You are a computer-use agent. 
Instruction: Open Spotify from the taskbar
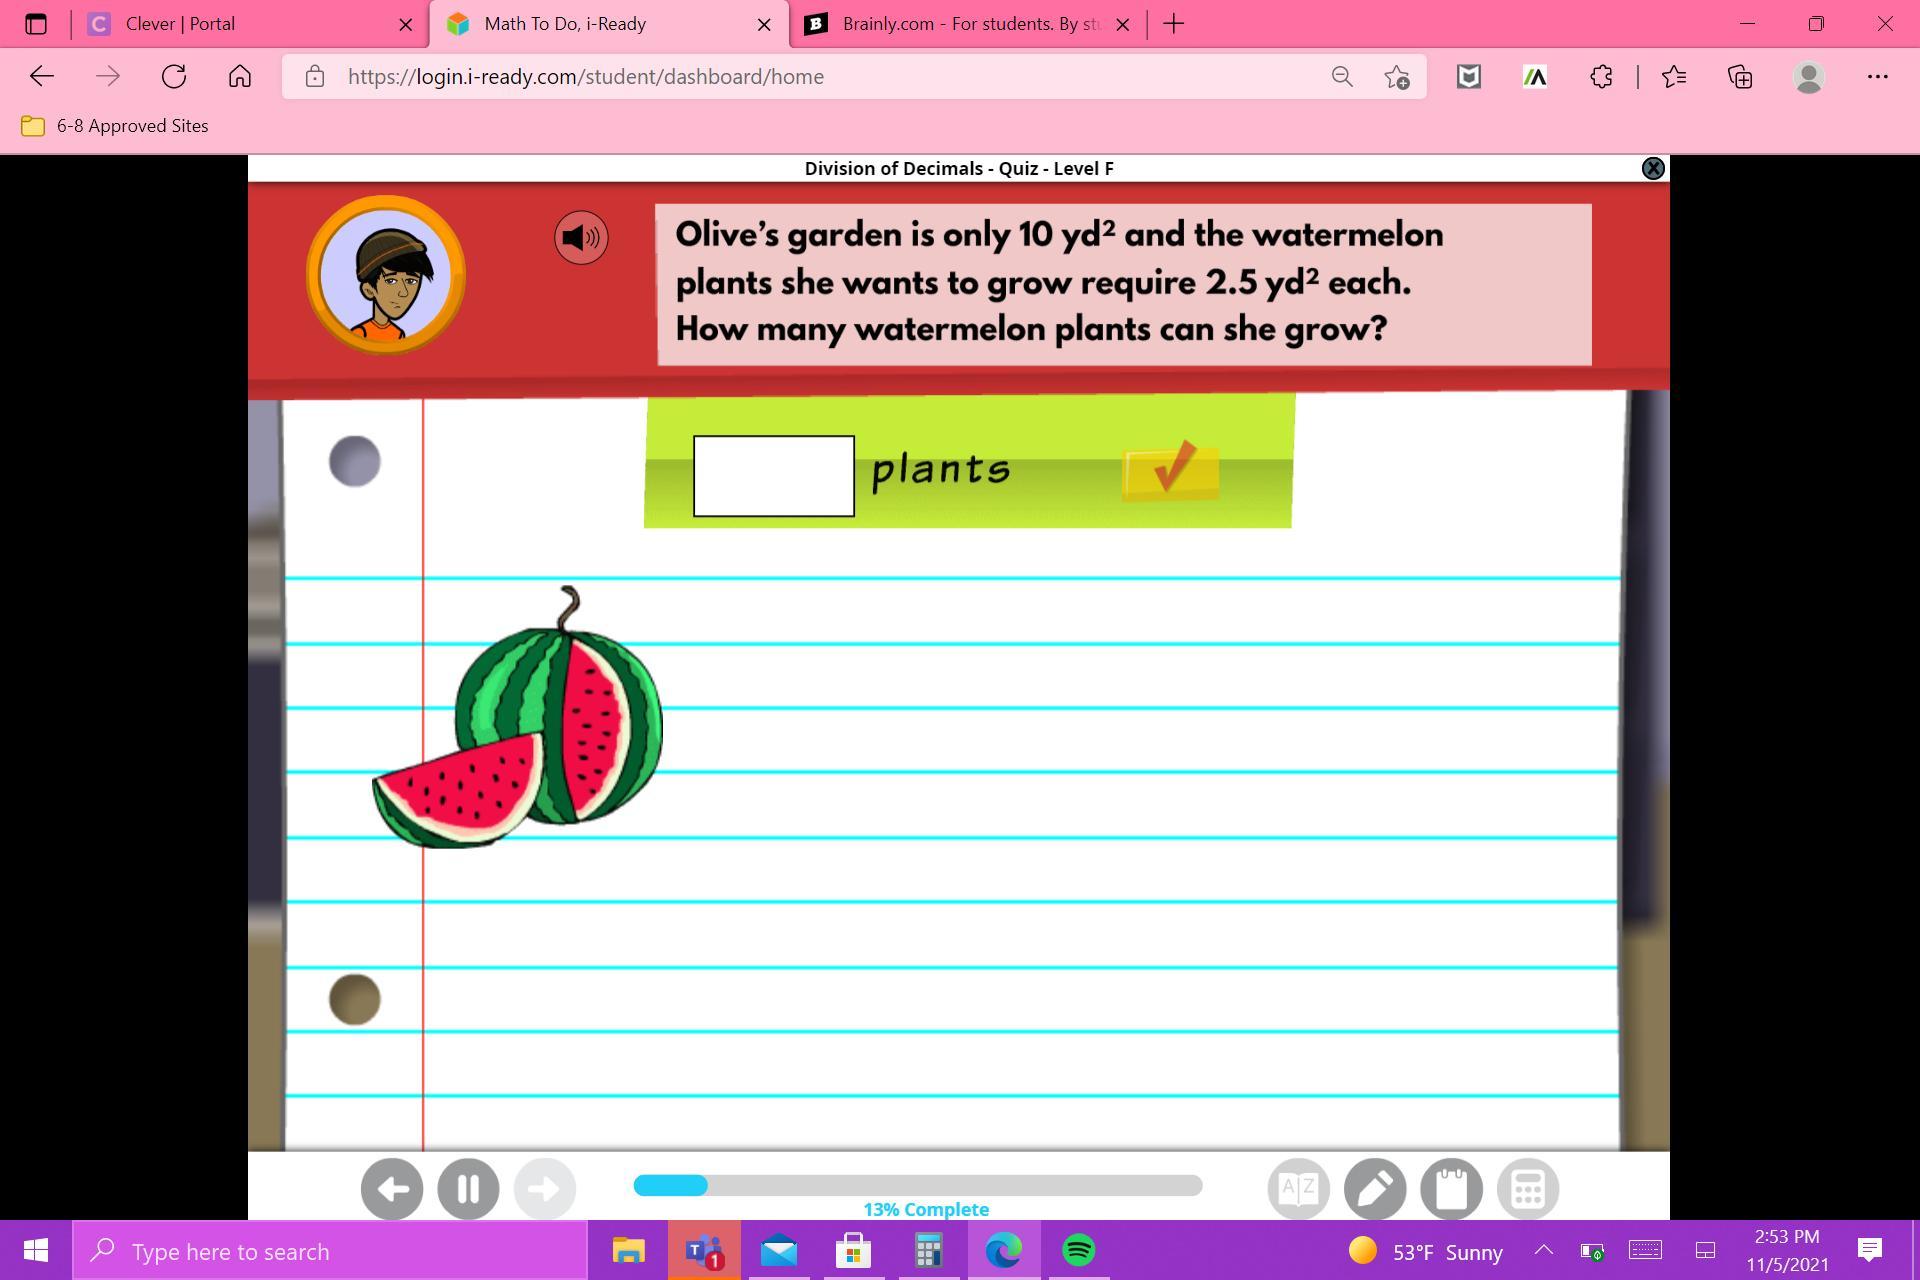(1078, 1250)
